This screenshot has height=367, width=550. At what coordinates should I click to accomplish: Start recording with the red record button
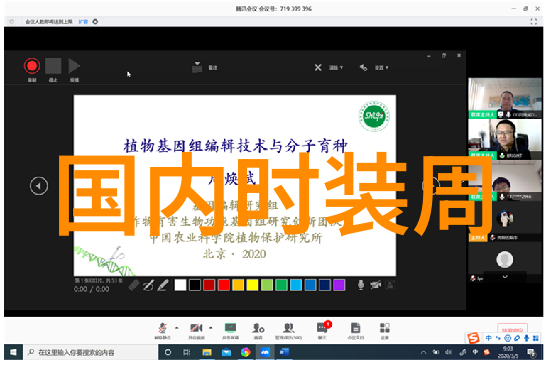coord(32,66)
